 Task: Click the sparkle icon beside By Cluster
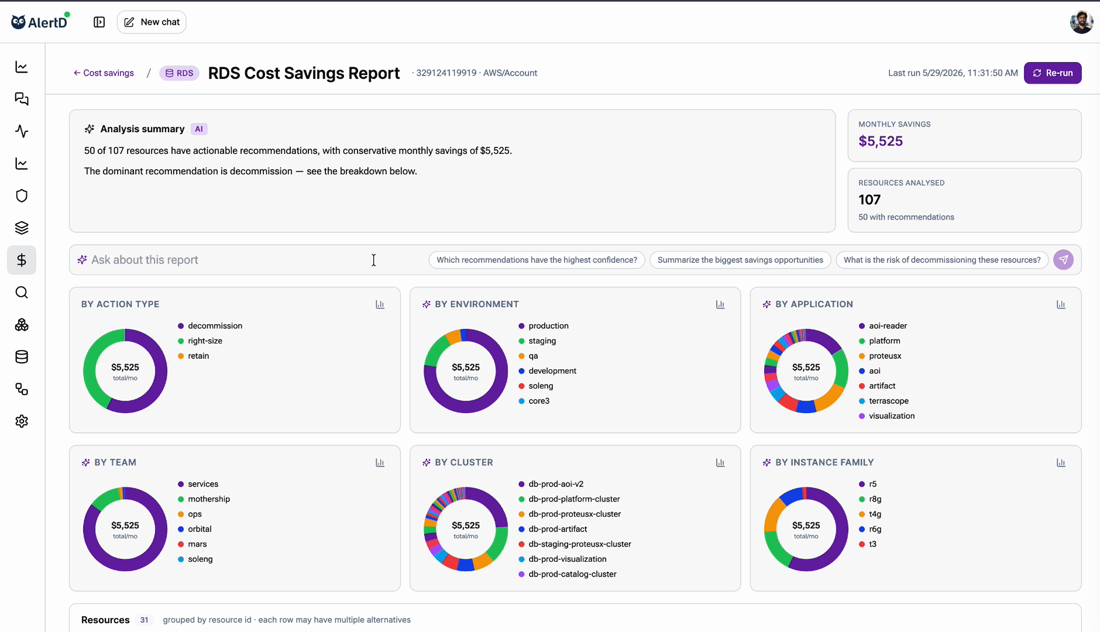click(426, 462)
